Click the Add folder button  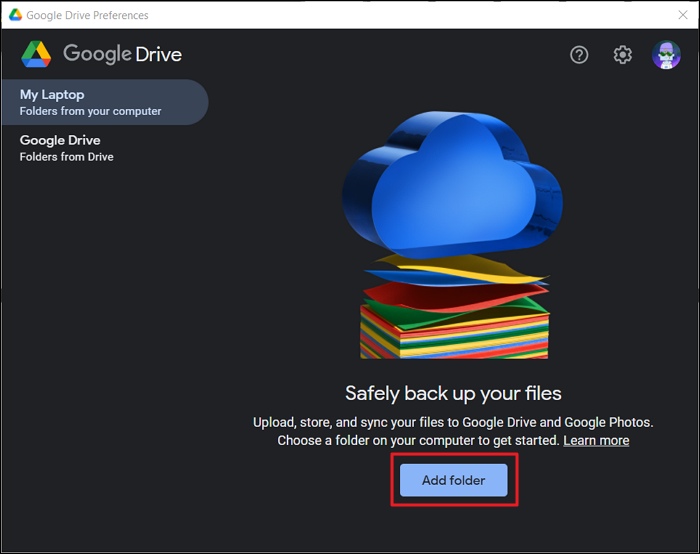pos(454,480)
